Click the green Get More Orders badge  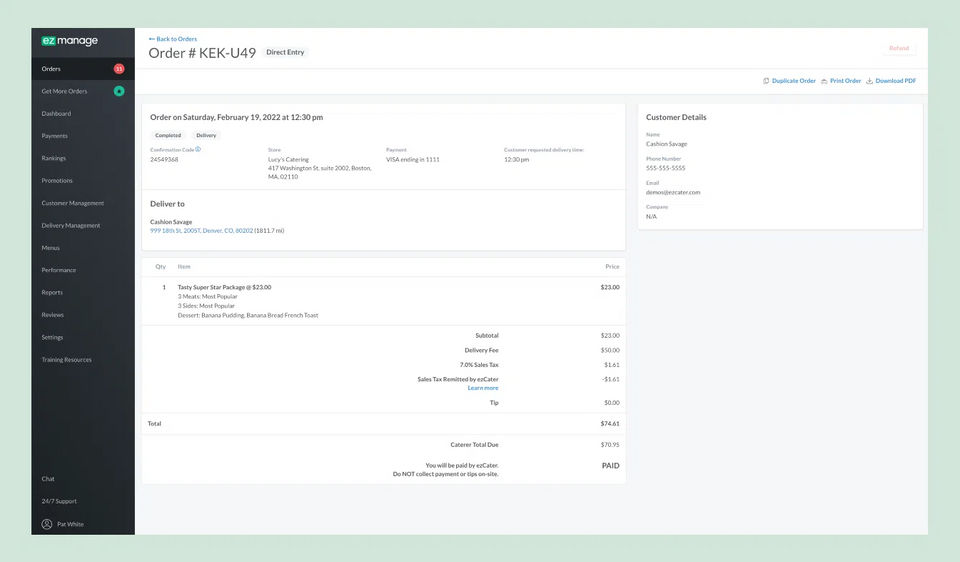119,91
